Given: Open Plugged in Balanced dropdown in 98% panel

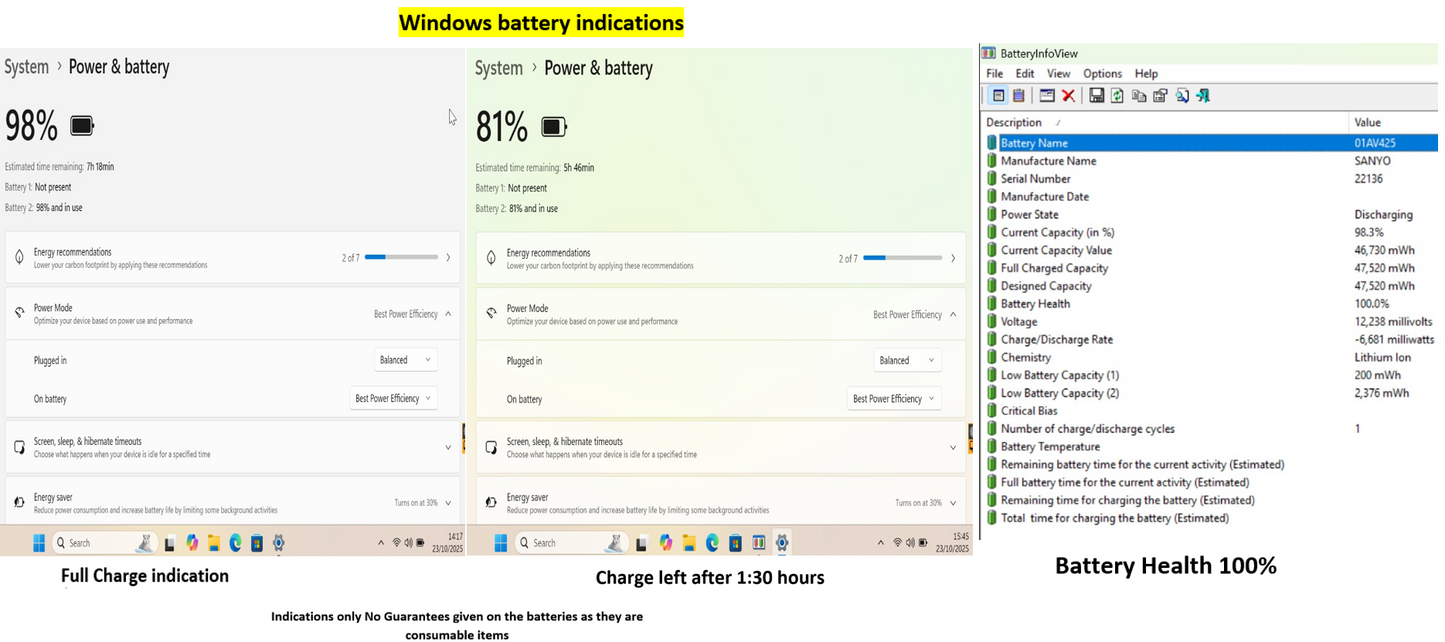Looking at the screenshot, I should pos(406,360).
